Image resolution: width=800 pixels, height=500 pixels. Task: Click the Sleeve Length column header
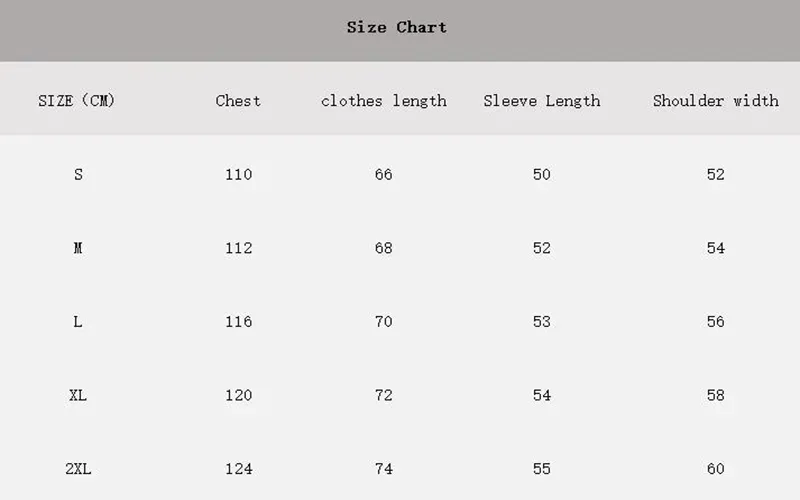542,101
